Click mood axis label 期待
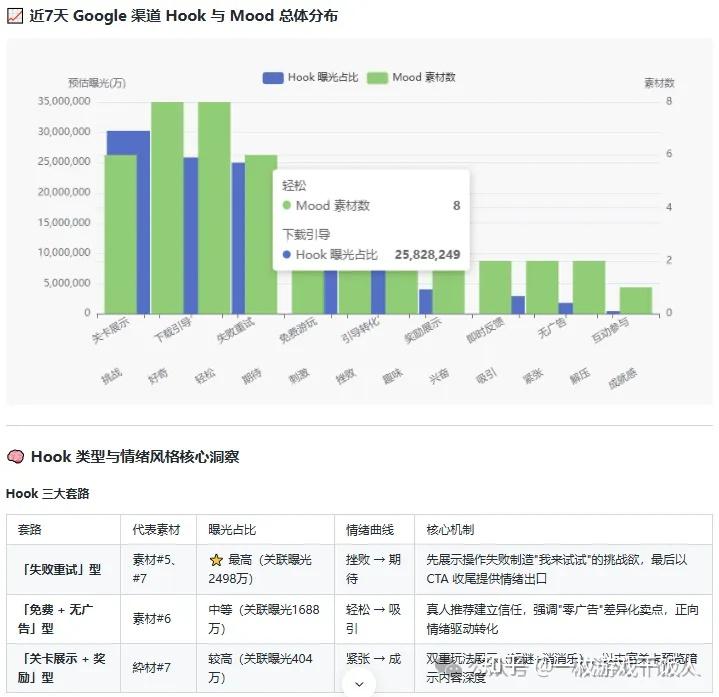The height and width of the screenshot is (697, 719). click(252, 376)
